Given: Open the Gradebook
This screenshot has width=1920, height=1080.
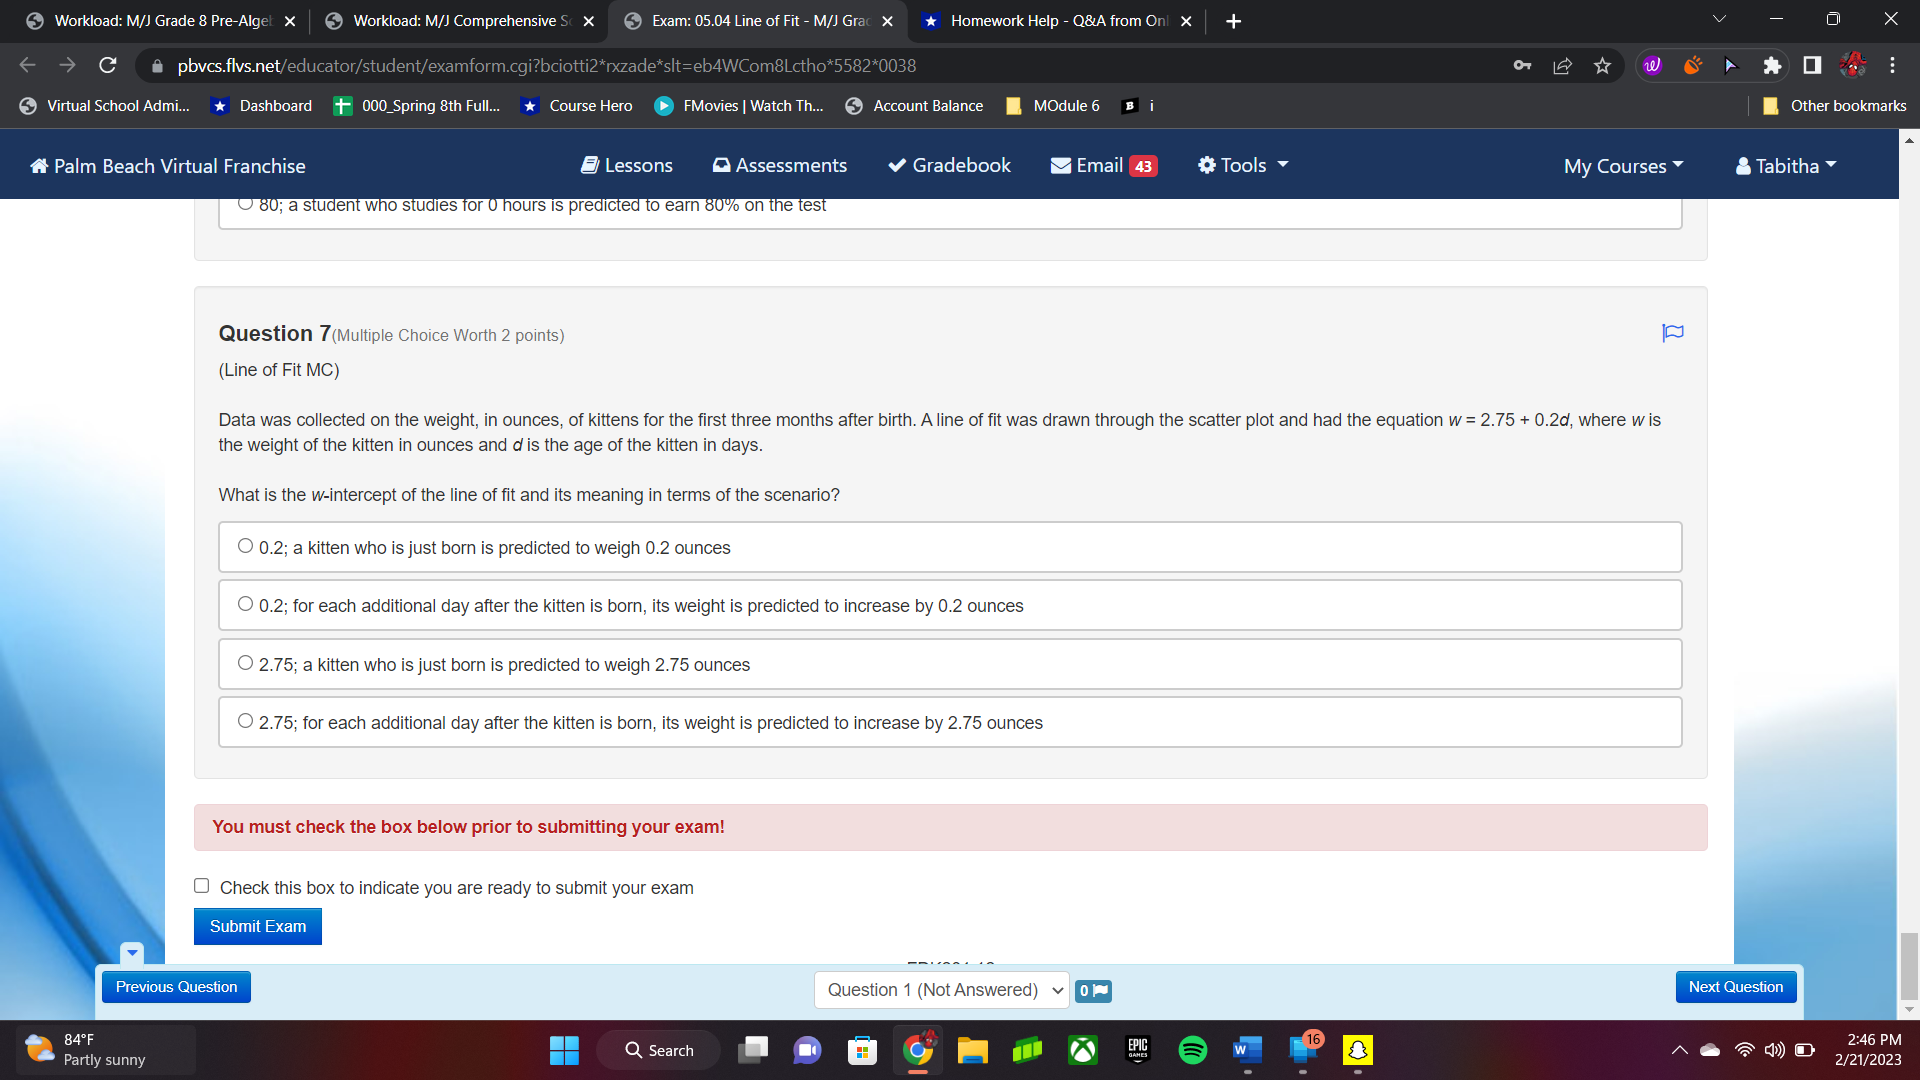Looking at the screenshot, I should tap(948, 165).
